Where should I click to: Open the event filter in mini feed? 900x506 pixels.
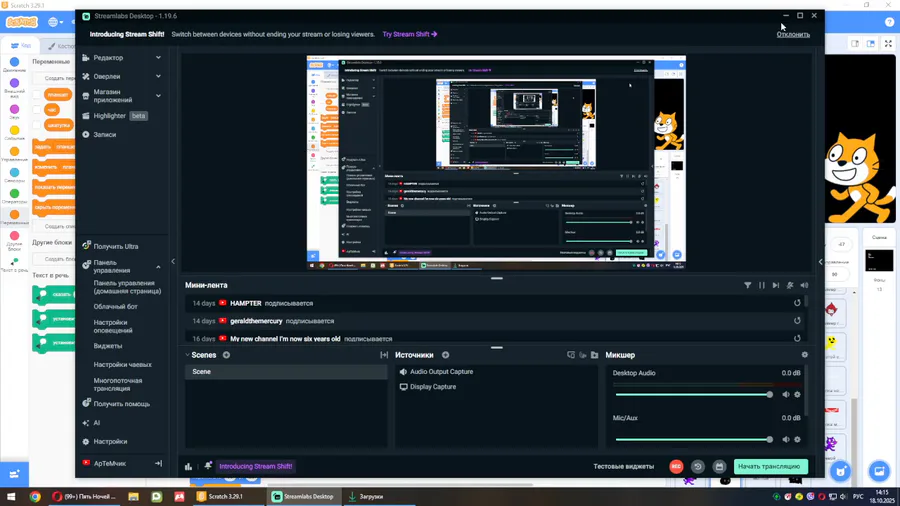click(x=747, y=285)
